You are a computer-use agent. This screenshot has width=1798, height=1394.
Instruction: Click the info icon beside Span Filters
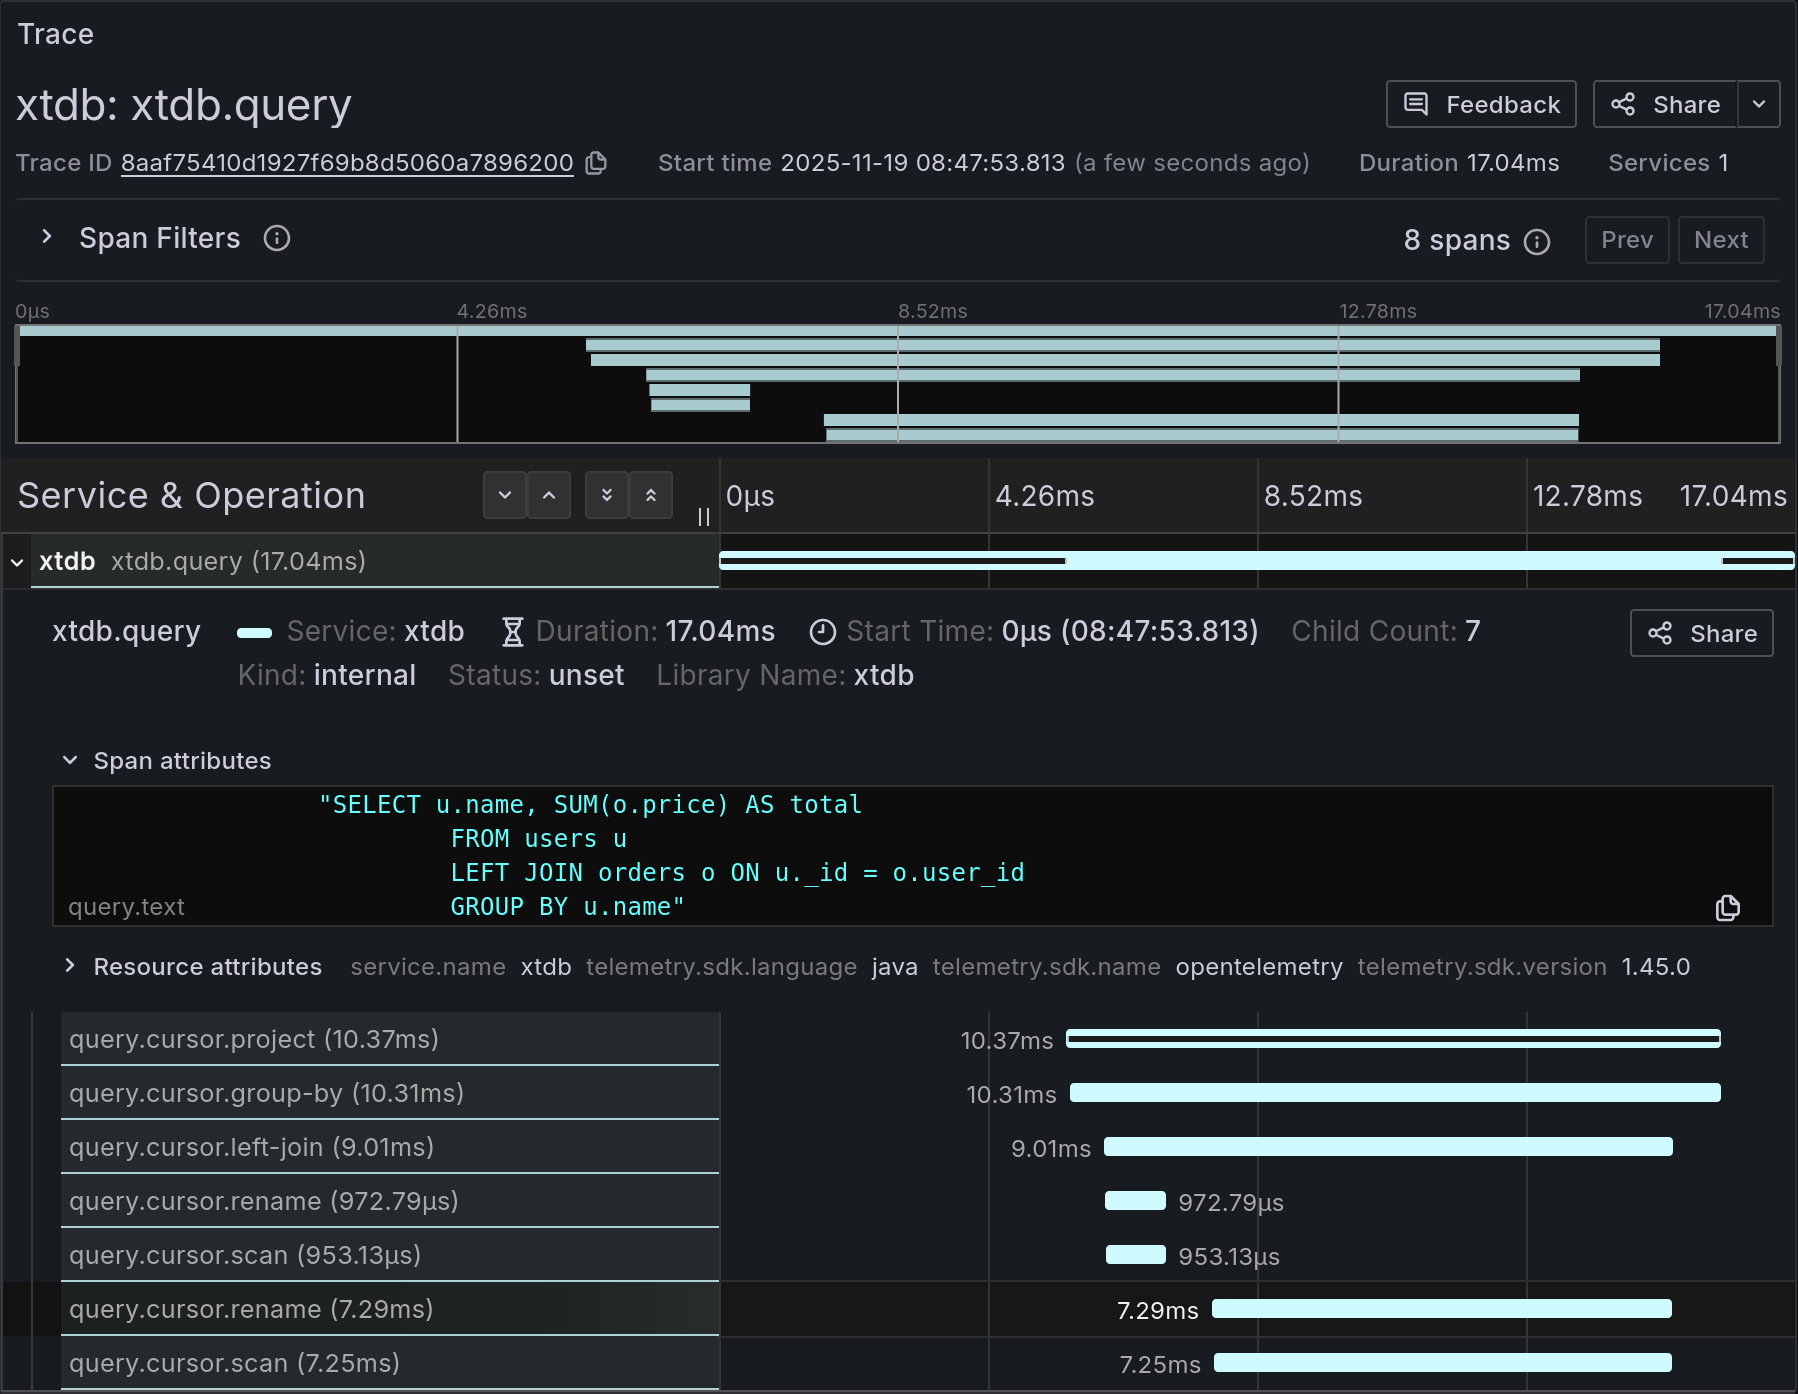click(276, 238)
